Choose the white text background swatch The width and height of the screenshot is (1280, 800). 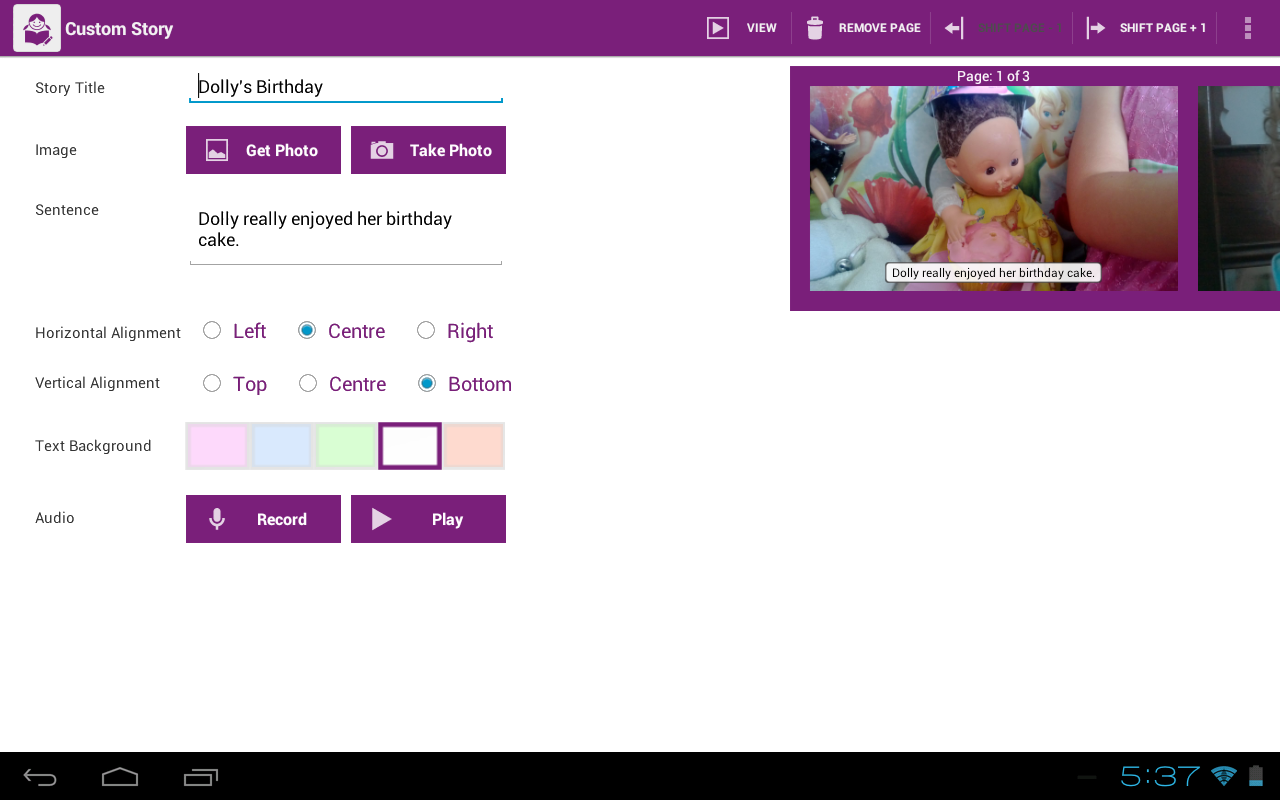point(410,446)
